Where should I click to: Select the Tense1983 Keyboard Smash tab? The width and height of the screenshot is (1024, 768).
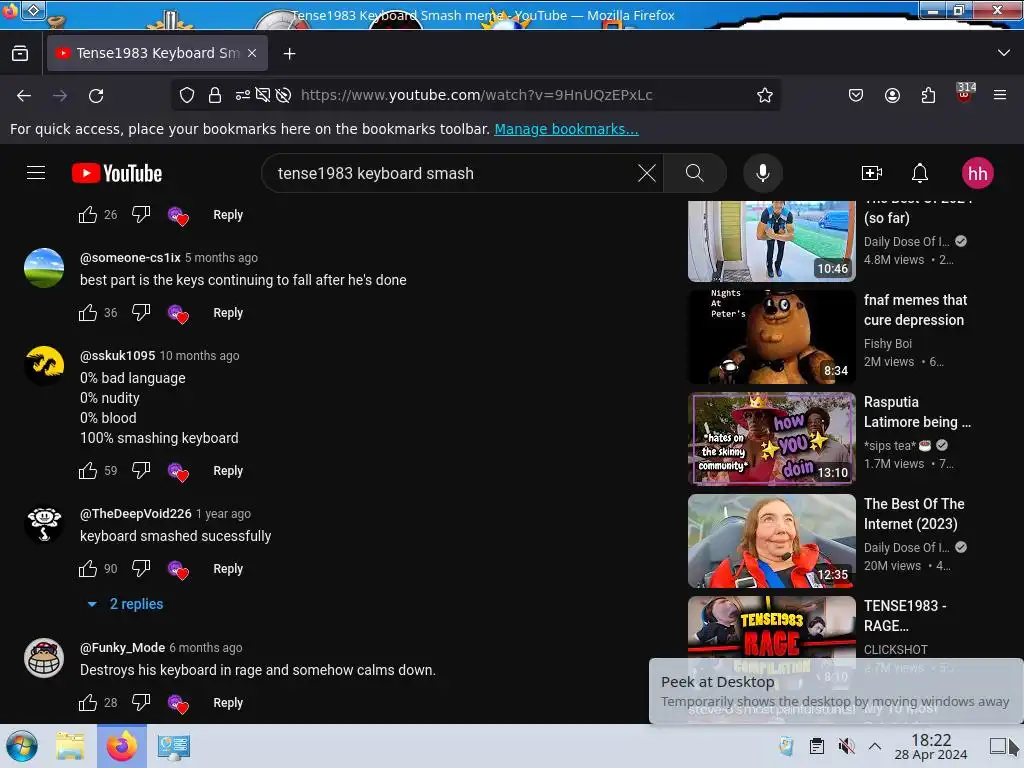click(157, 53)
